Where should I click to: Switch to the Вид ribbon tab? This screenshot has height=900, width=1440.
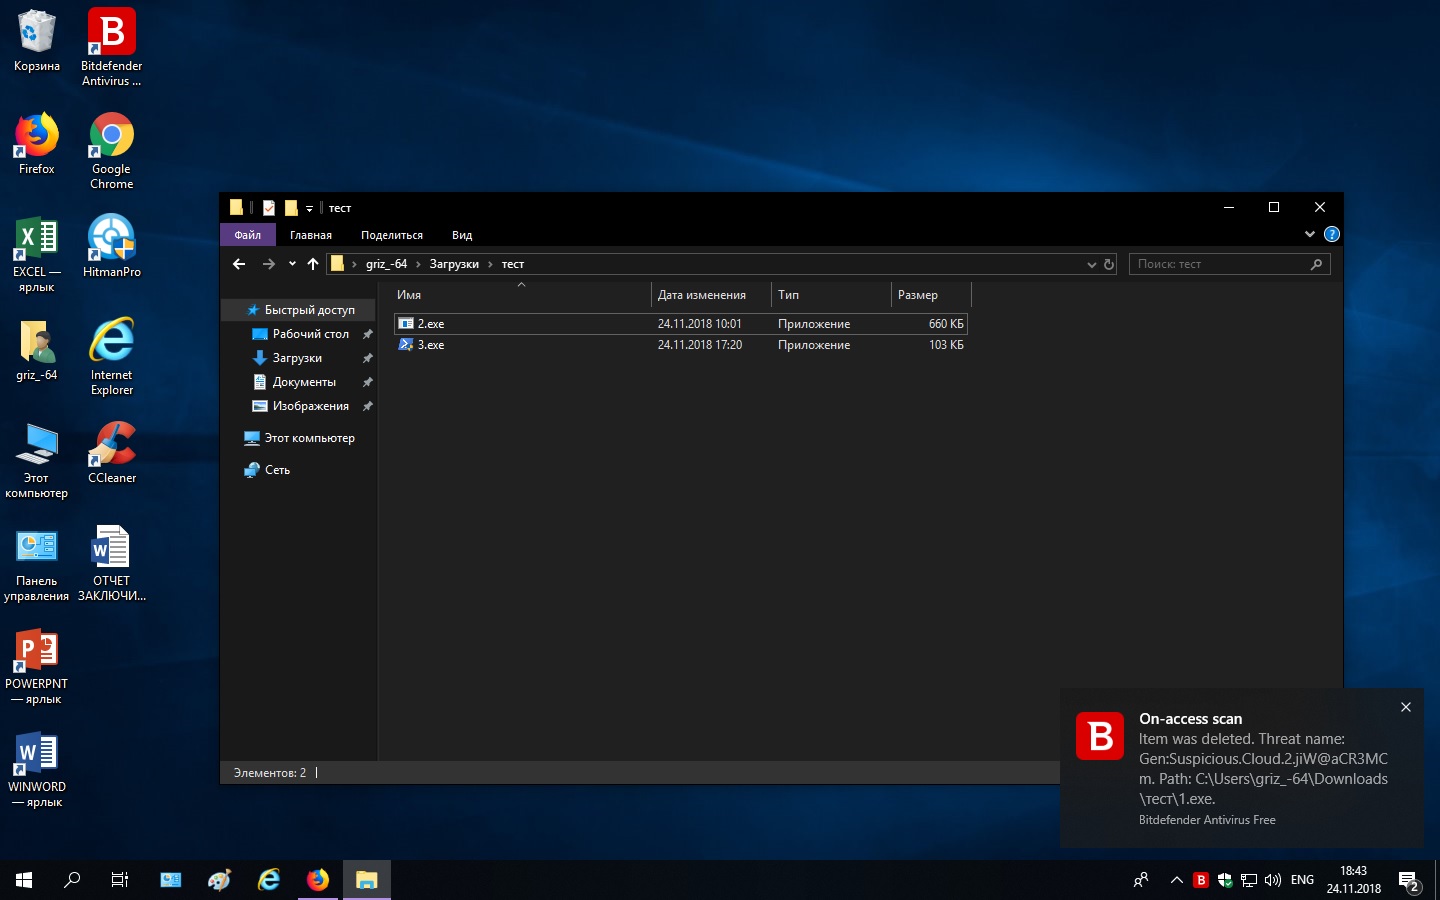click(x=461, y=235)
